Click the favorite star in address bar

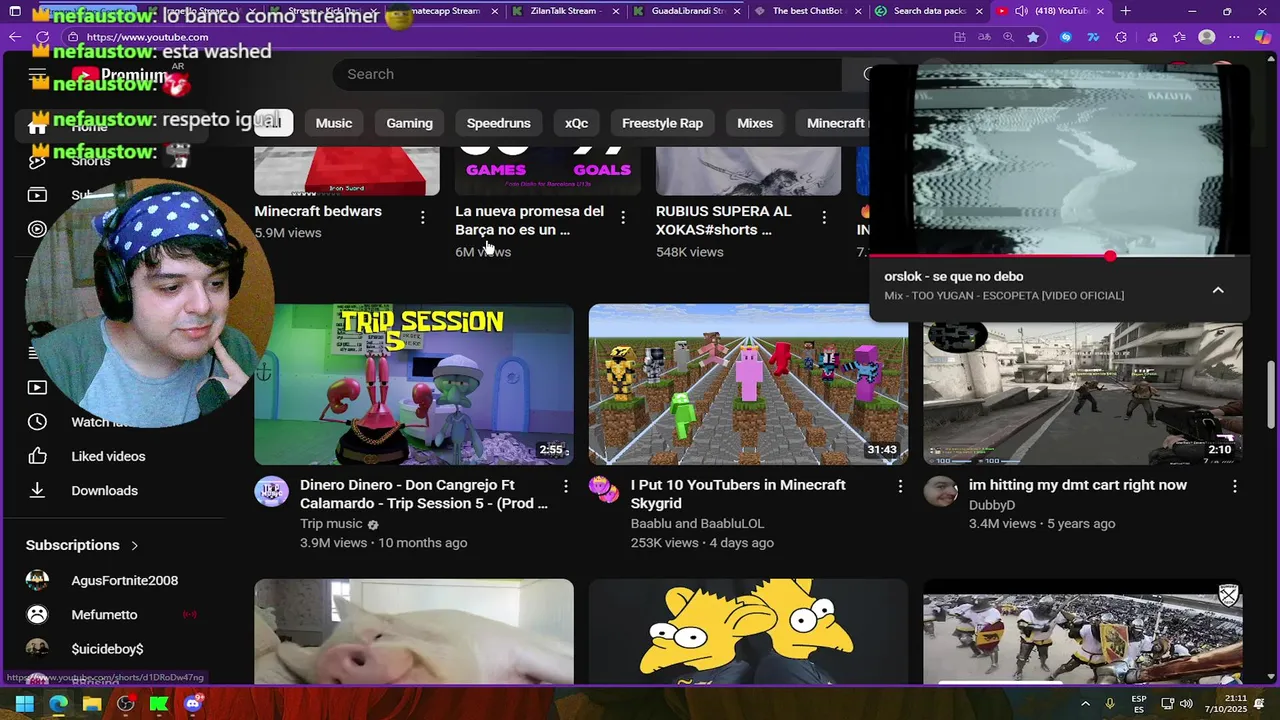(1033, 37)
